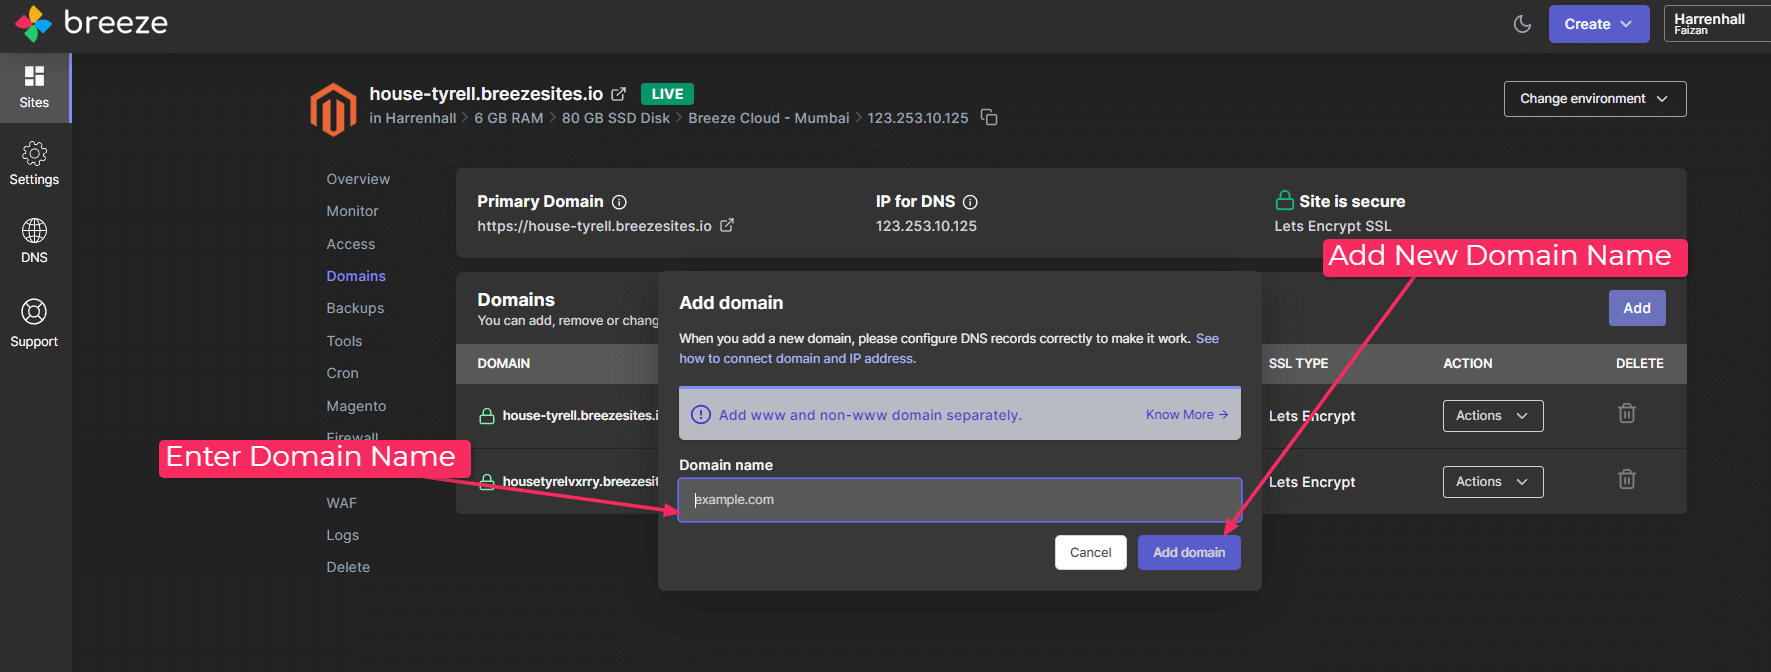Click the DELETE column header

coord(1640,364)
